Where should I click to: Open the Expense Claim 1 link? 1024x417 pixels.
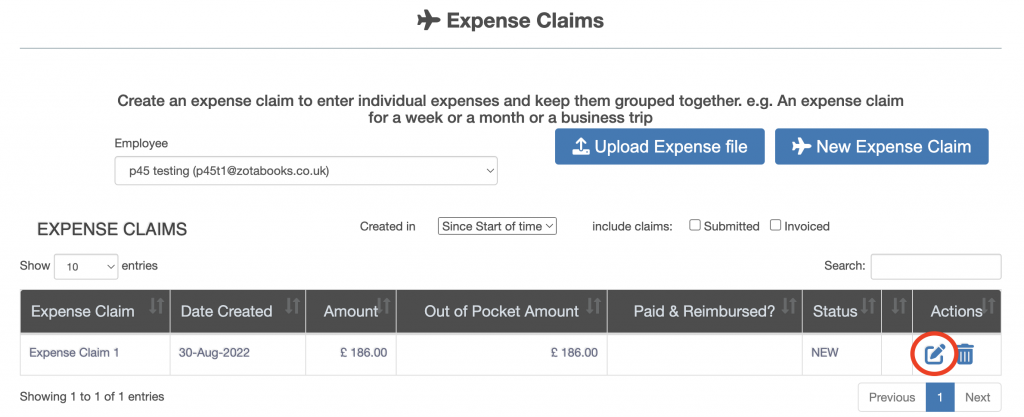pos(74,352)
